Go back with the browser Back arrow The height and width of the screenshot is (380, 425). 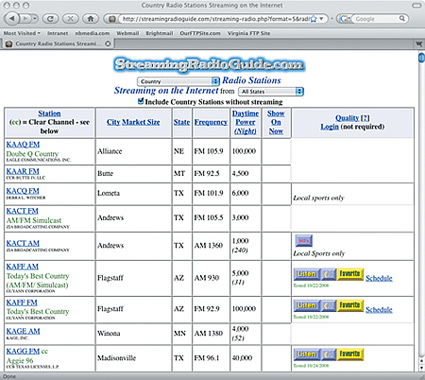13,19
